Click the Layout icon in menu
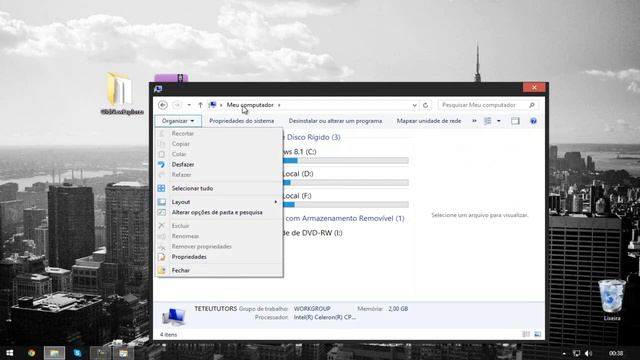 coord(162,202)
